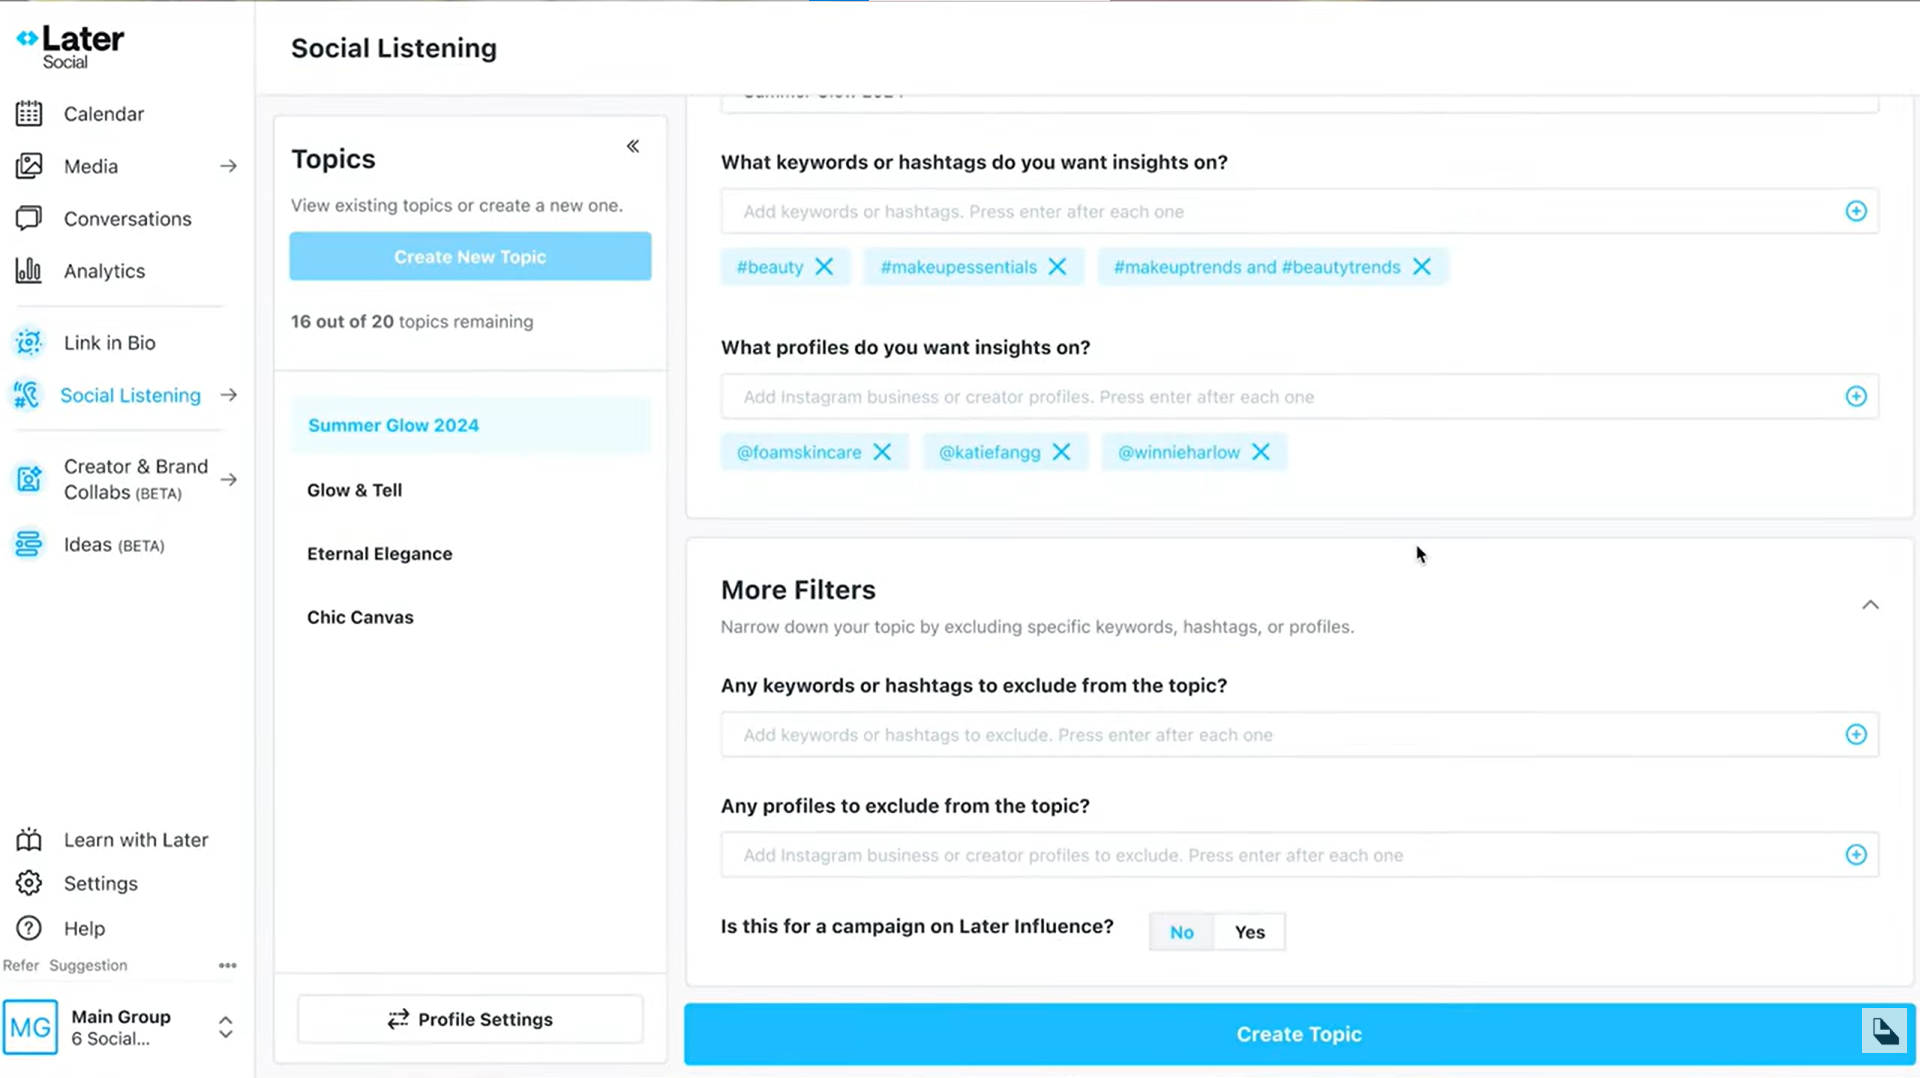The height and width of the screenshot is (1078, 1920).
Task: Click plus icon in keywords or hashtags field
Action: tap(1856, 211)
